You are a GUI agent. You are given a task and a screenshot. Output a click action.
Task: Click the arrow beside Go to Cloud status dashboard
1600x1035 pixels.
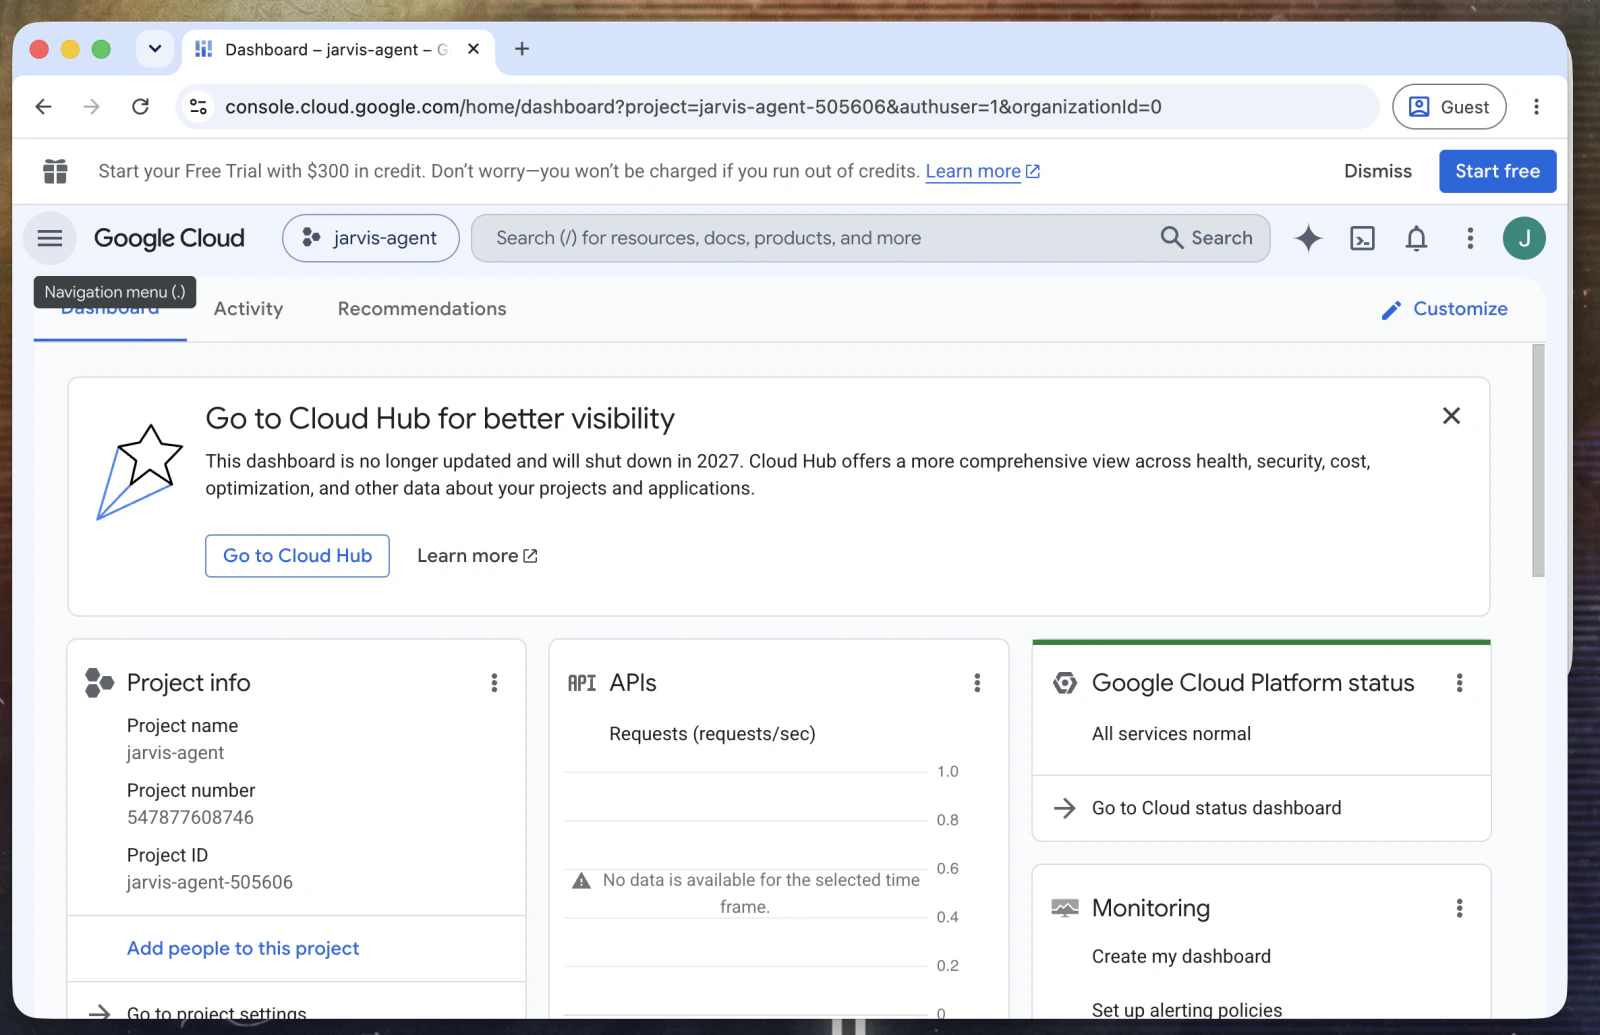point(1065,808)
